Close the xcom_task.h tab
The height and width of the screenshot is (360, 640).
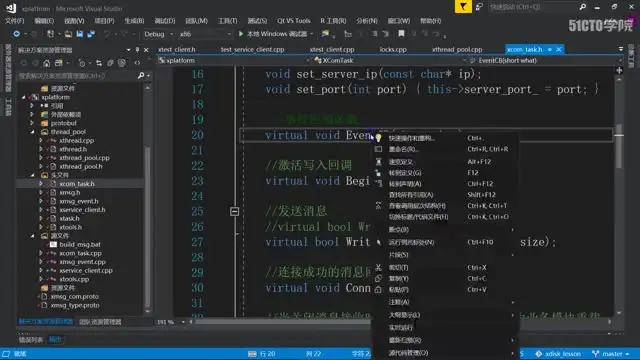point(559,49)
